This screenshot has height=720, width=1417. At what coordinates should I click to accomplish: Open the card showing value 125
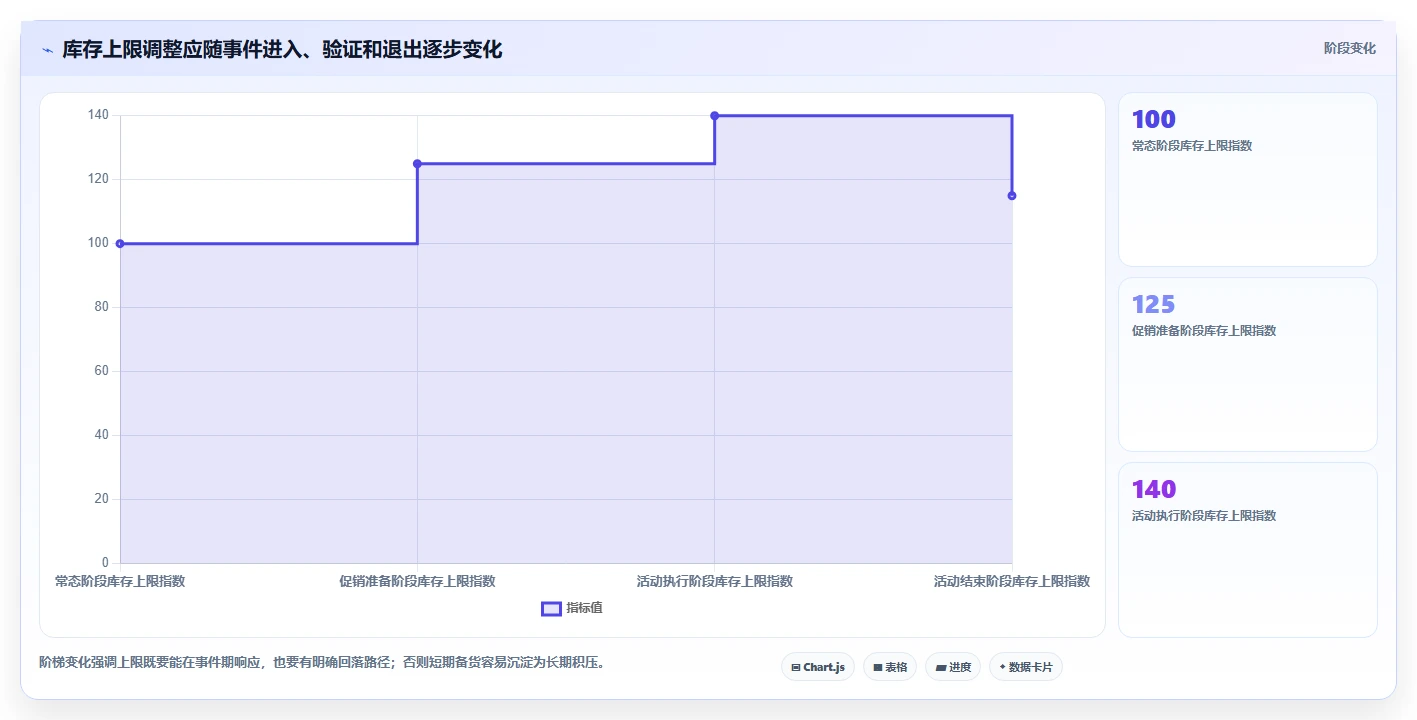1247,365
